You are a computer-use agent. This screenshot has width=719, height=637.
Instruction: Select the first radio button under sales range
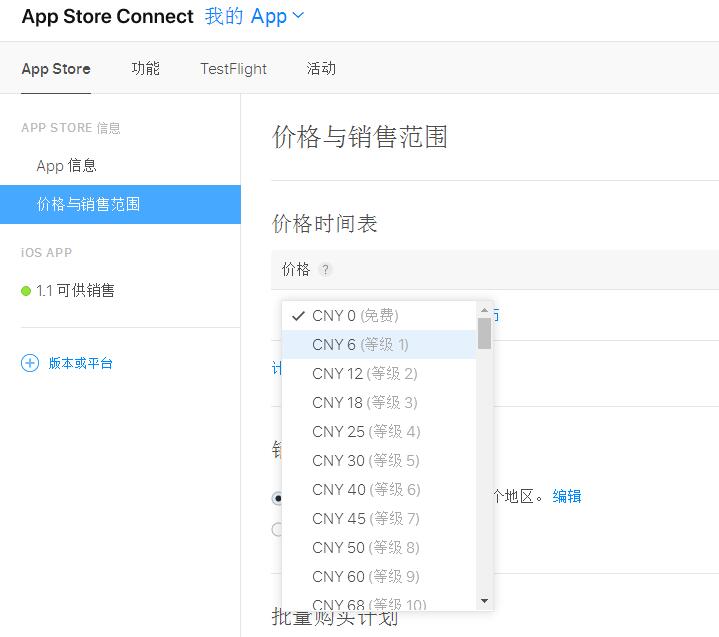[x=277, y=497]
